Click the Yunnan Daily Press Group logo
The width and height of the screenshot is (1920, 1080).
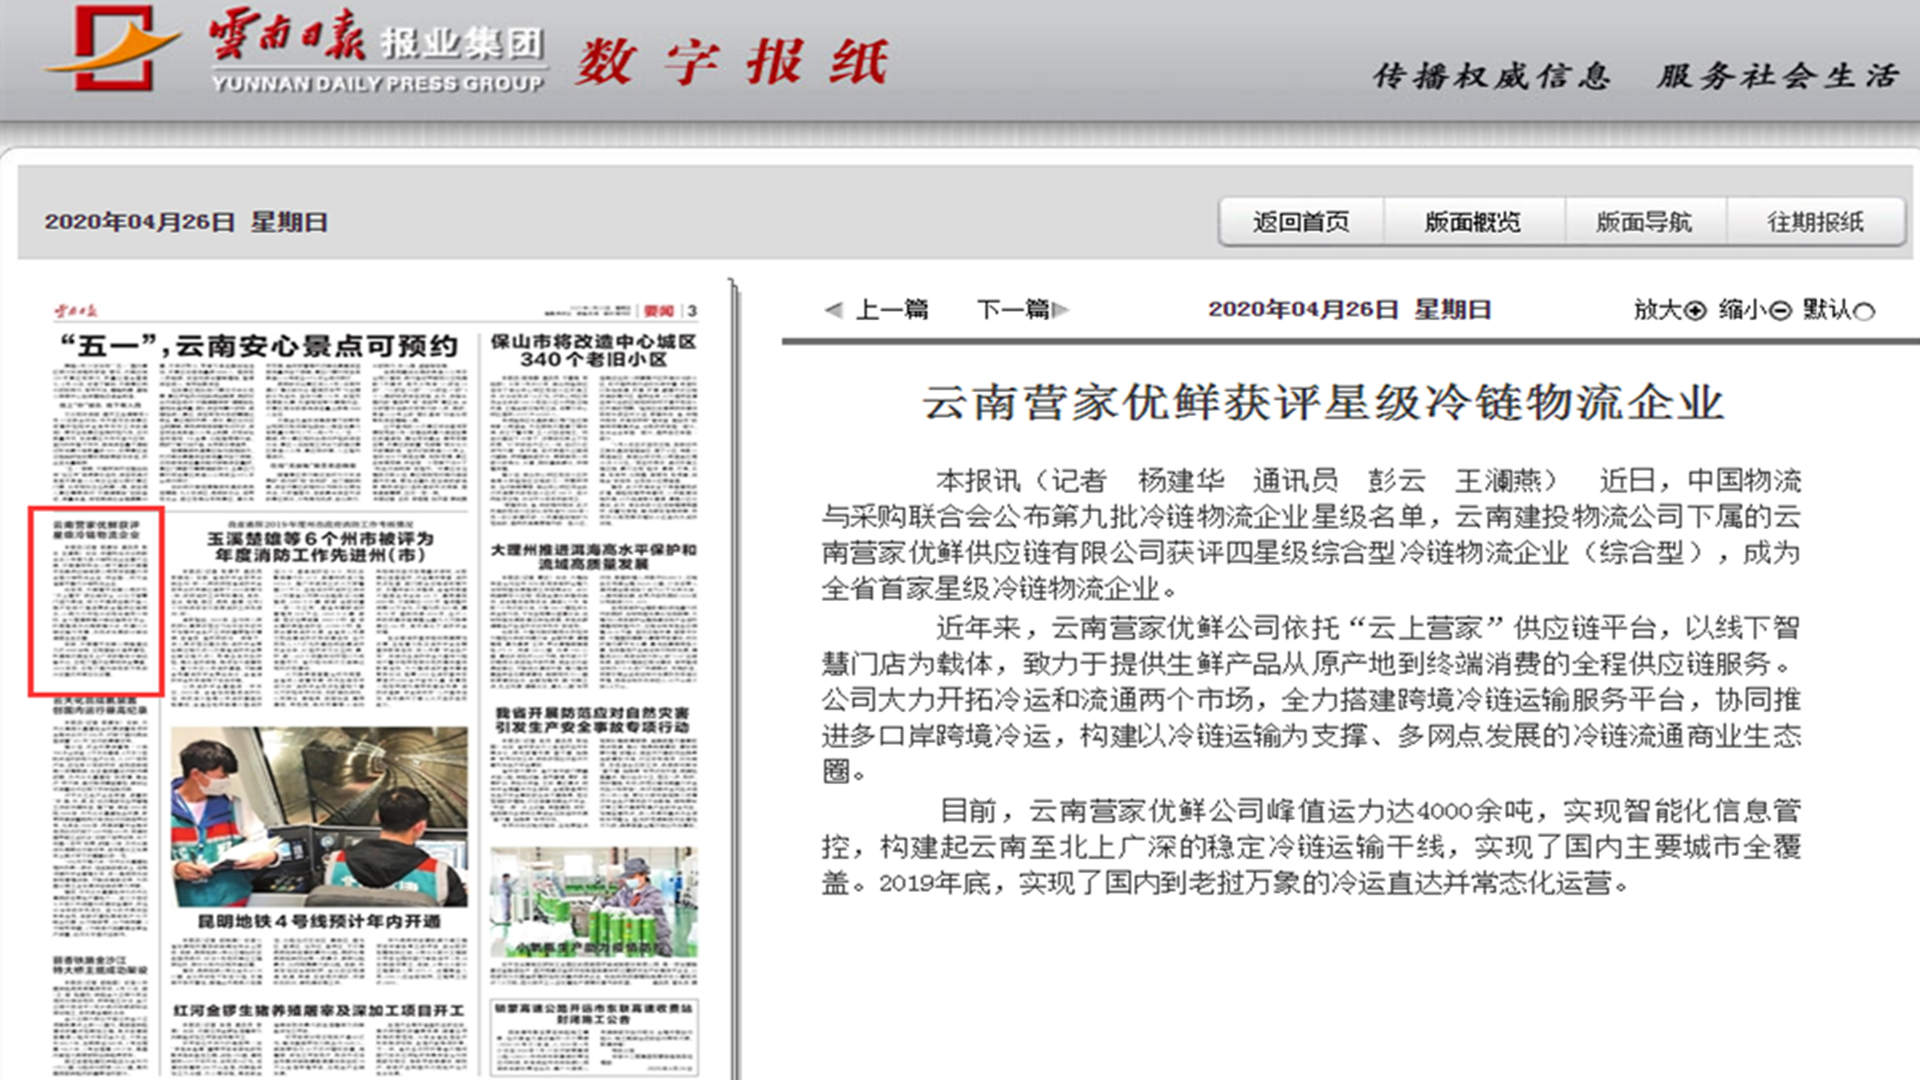pyautogui.click(x=298, y=50)
